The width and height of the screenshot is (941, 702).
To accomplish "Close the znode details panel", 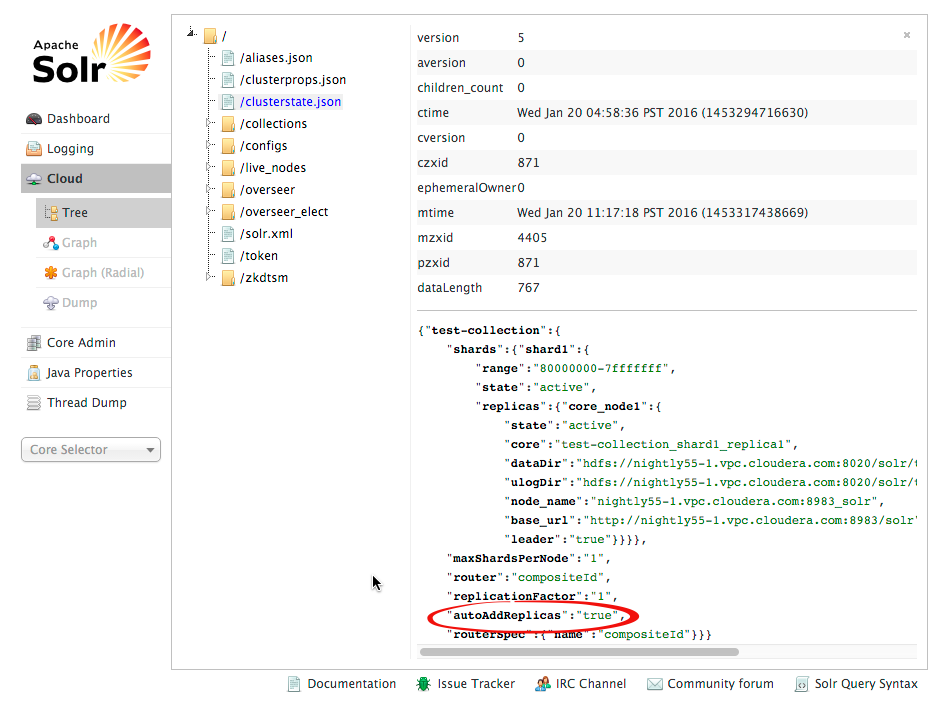I will click(907, 35).
